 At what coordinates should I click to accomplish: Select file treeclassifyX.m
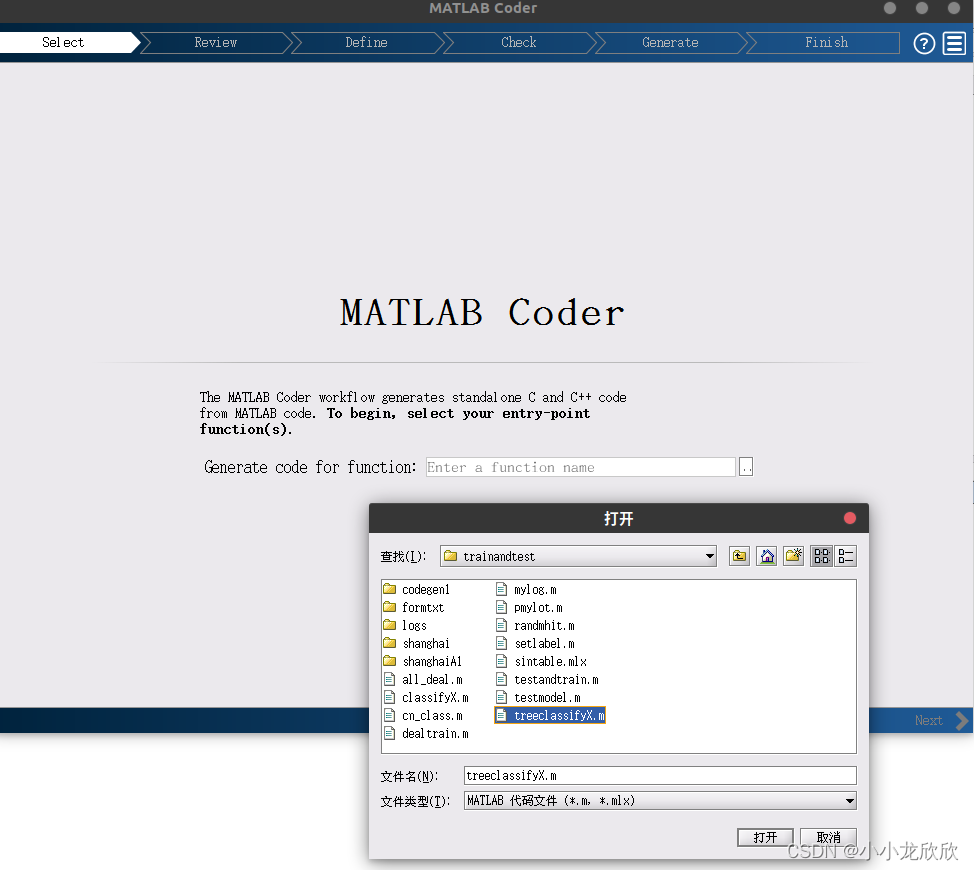(550, 715)
